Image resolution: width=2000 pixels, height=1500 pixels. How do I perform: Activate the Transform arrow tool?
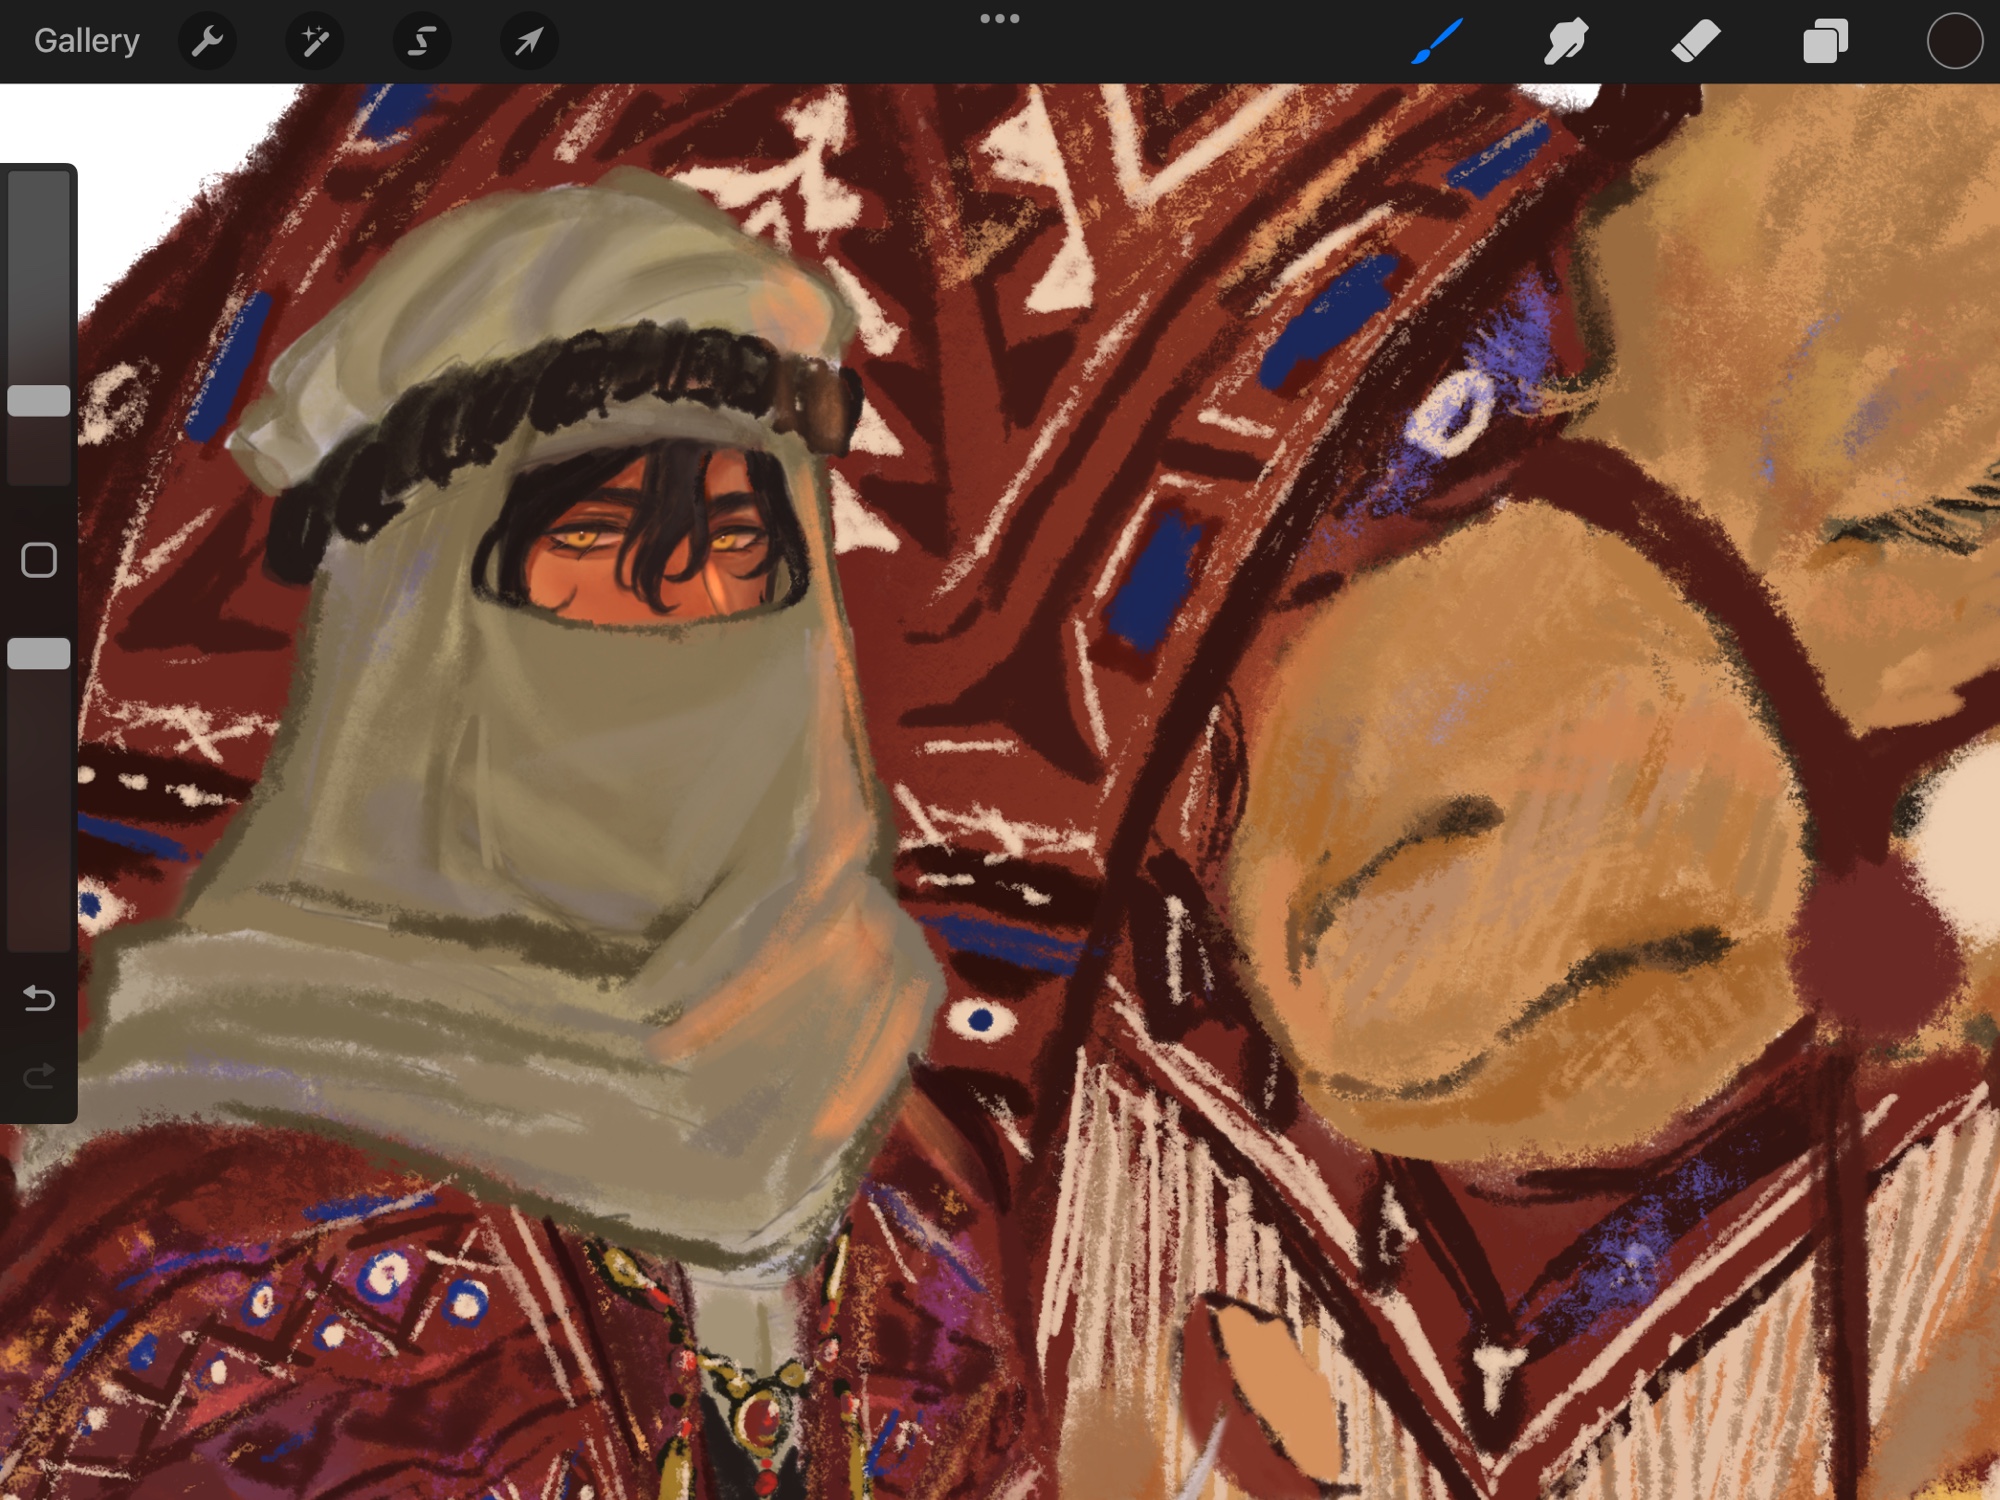pos(528,41)
